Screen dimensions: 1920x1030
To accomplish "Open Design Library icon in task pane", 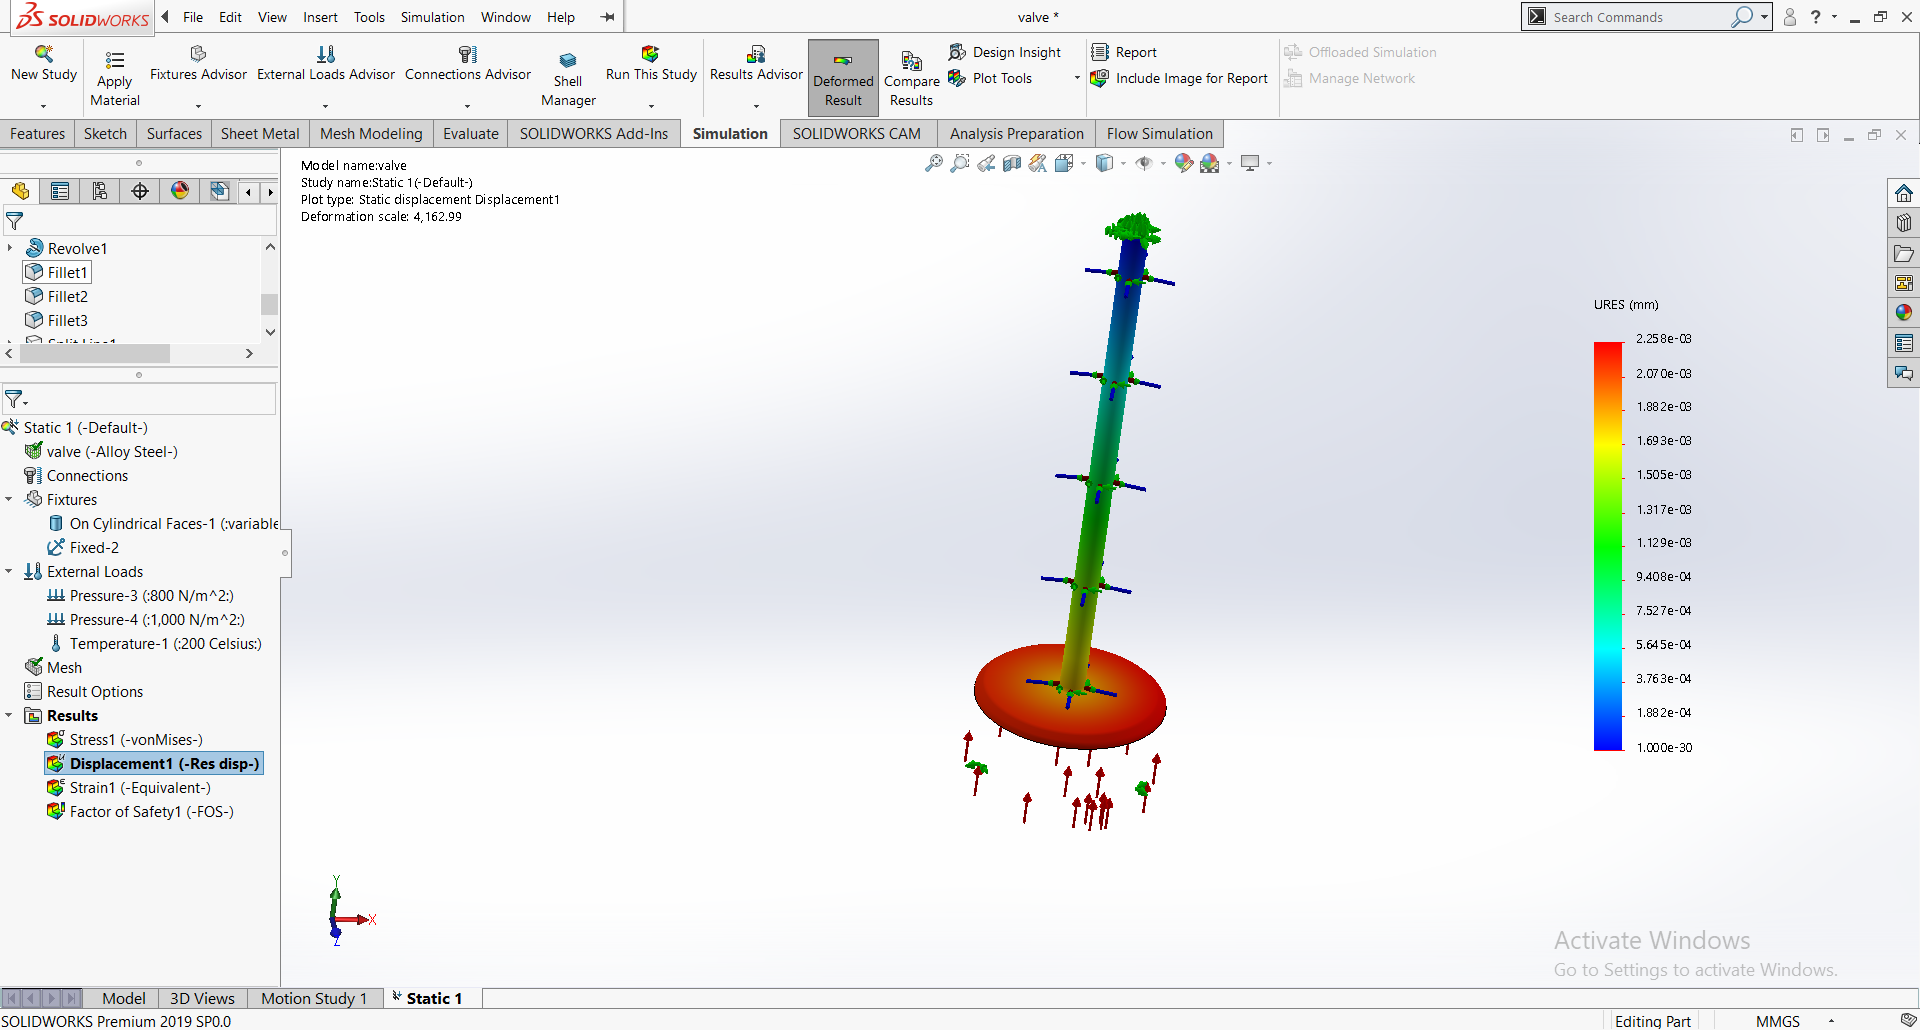I will point(1904,223).
